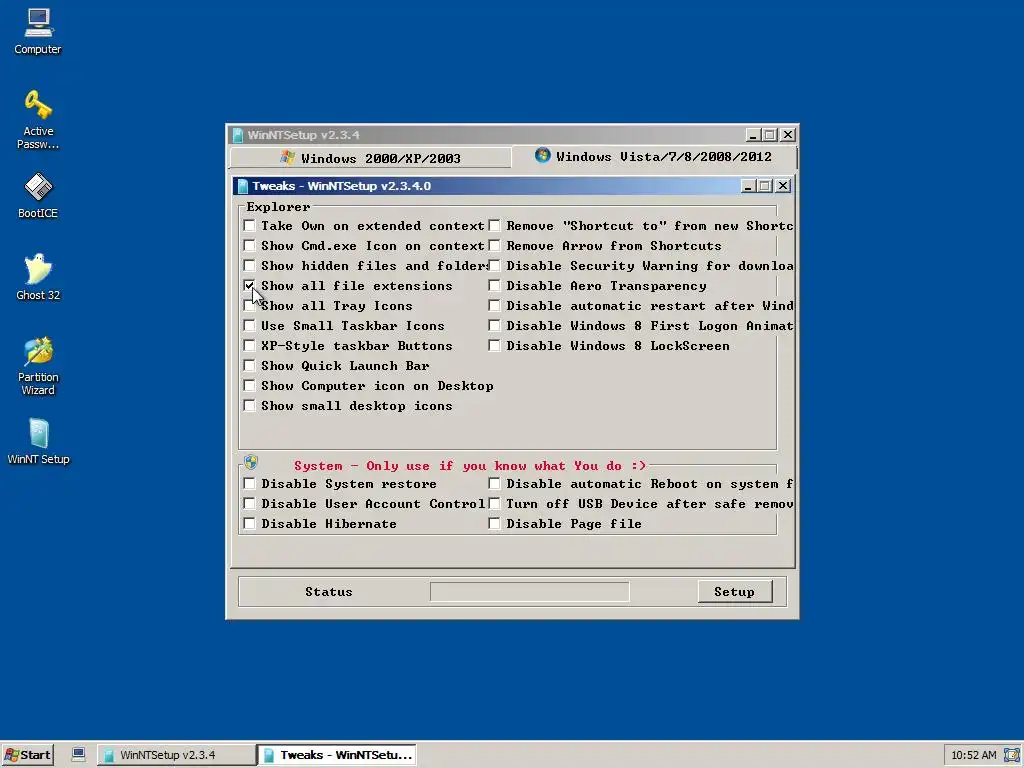
Task: Select the Active Password desktop icon
Action: pos(38,120)
